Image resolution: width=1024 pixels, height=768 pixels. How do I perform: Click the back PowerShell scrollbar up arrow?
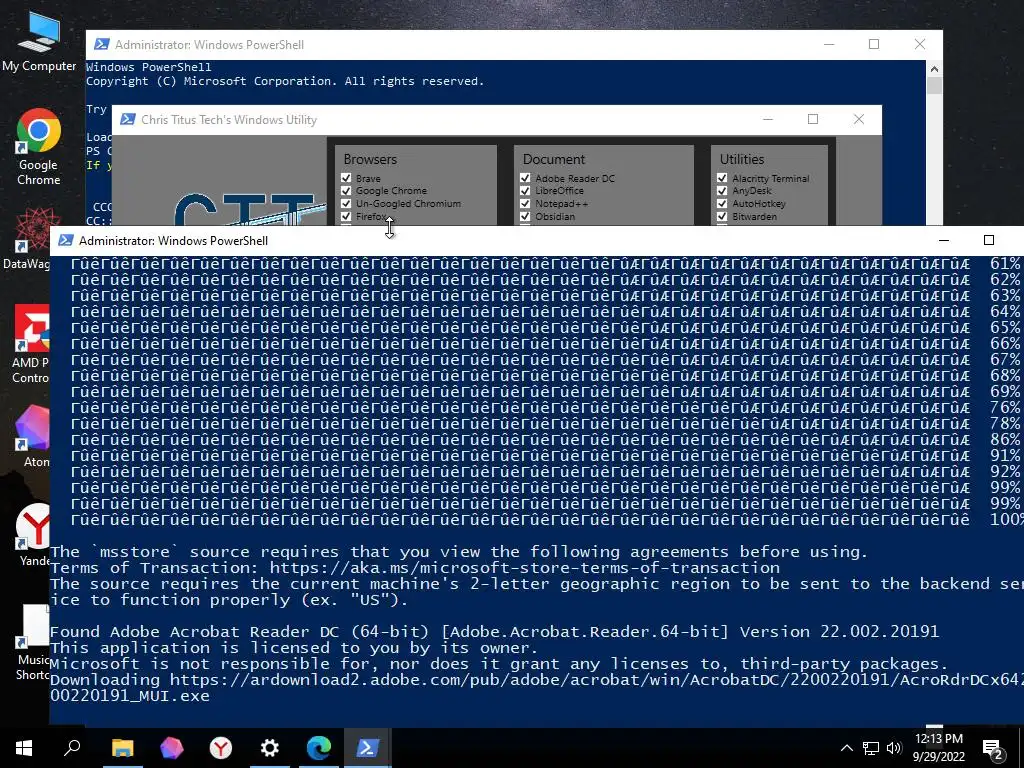(934, 69)
